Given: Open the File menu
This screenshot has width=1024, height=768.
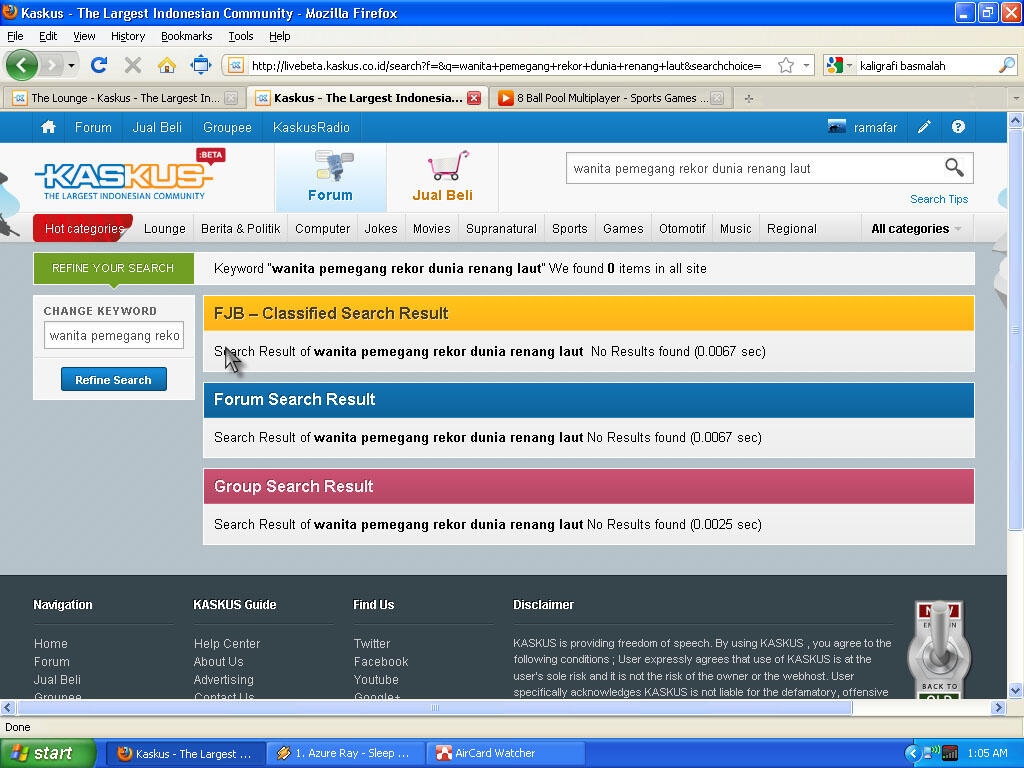Looking at the screenshot, I should pyautogui.click(x=15, y=36).
